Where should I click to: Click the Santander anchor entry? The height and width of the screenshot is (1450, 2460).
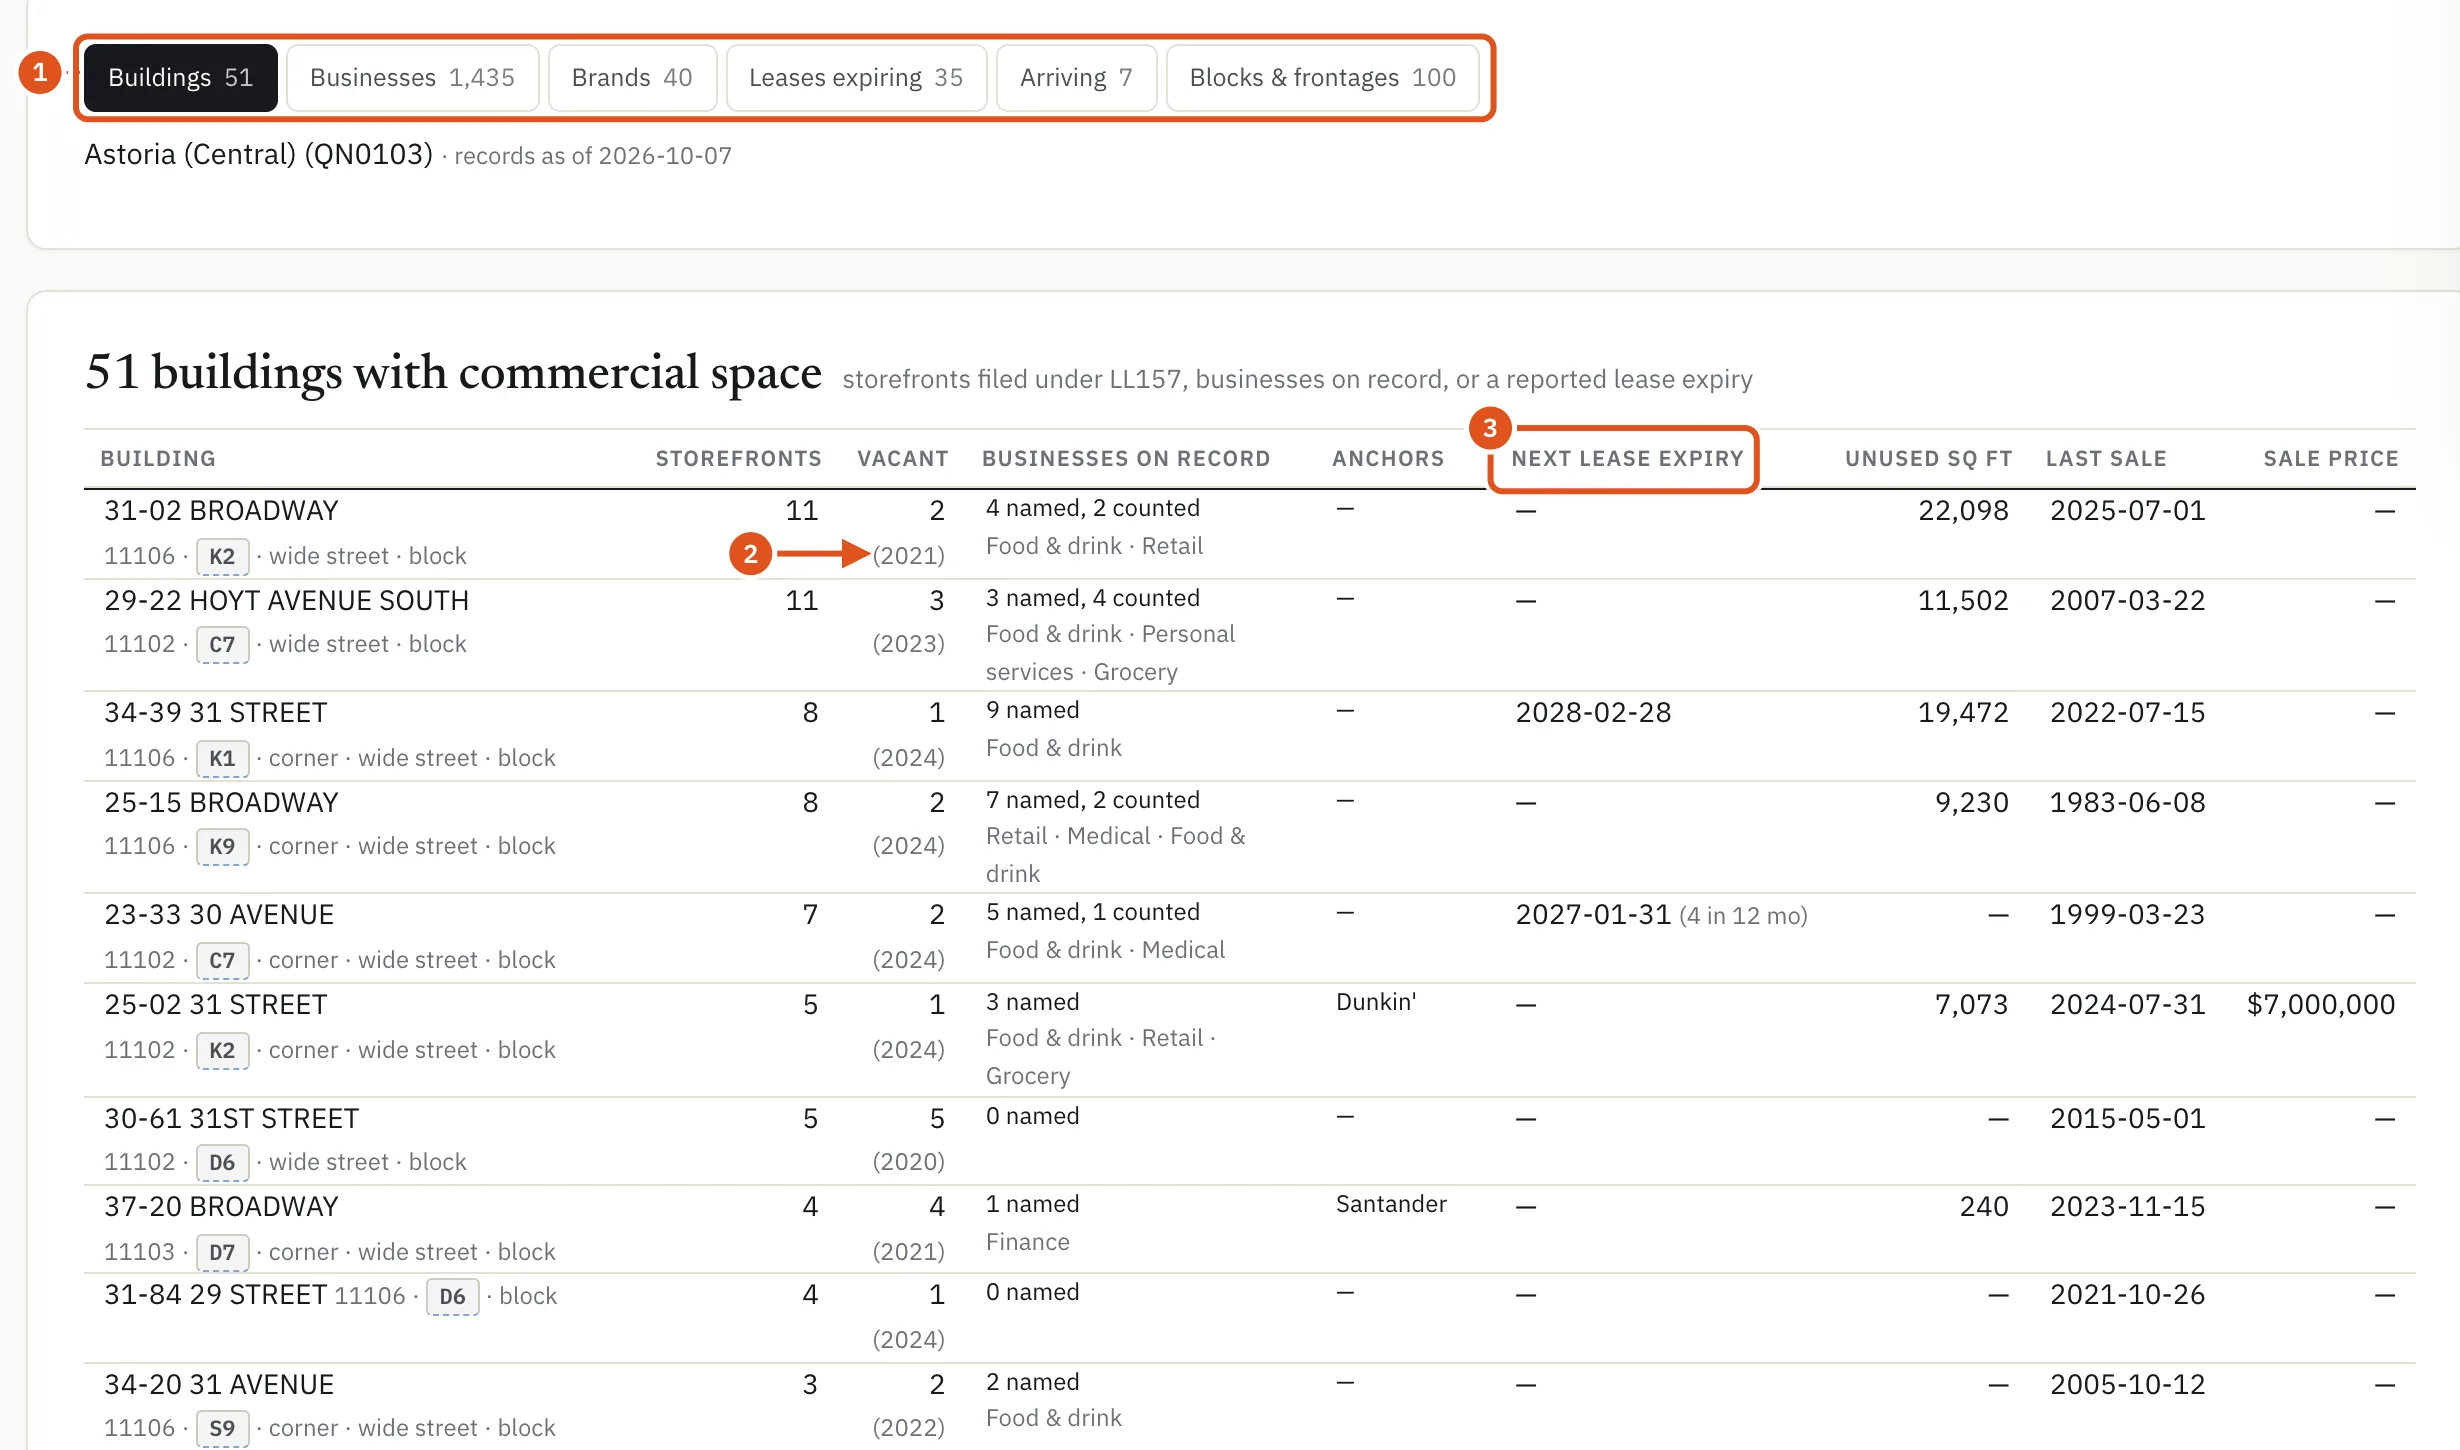pyautogui.click(x=1391, y=1204)
